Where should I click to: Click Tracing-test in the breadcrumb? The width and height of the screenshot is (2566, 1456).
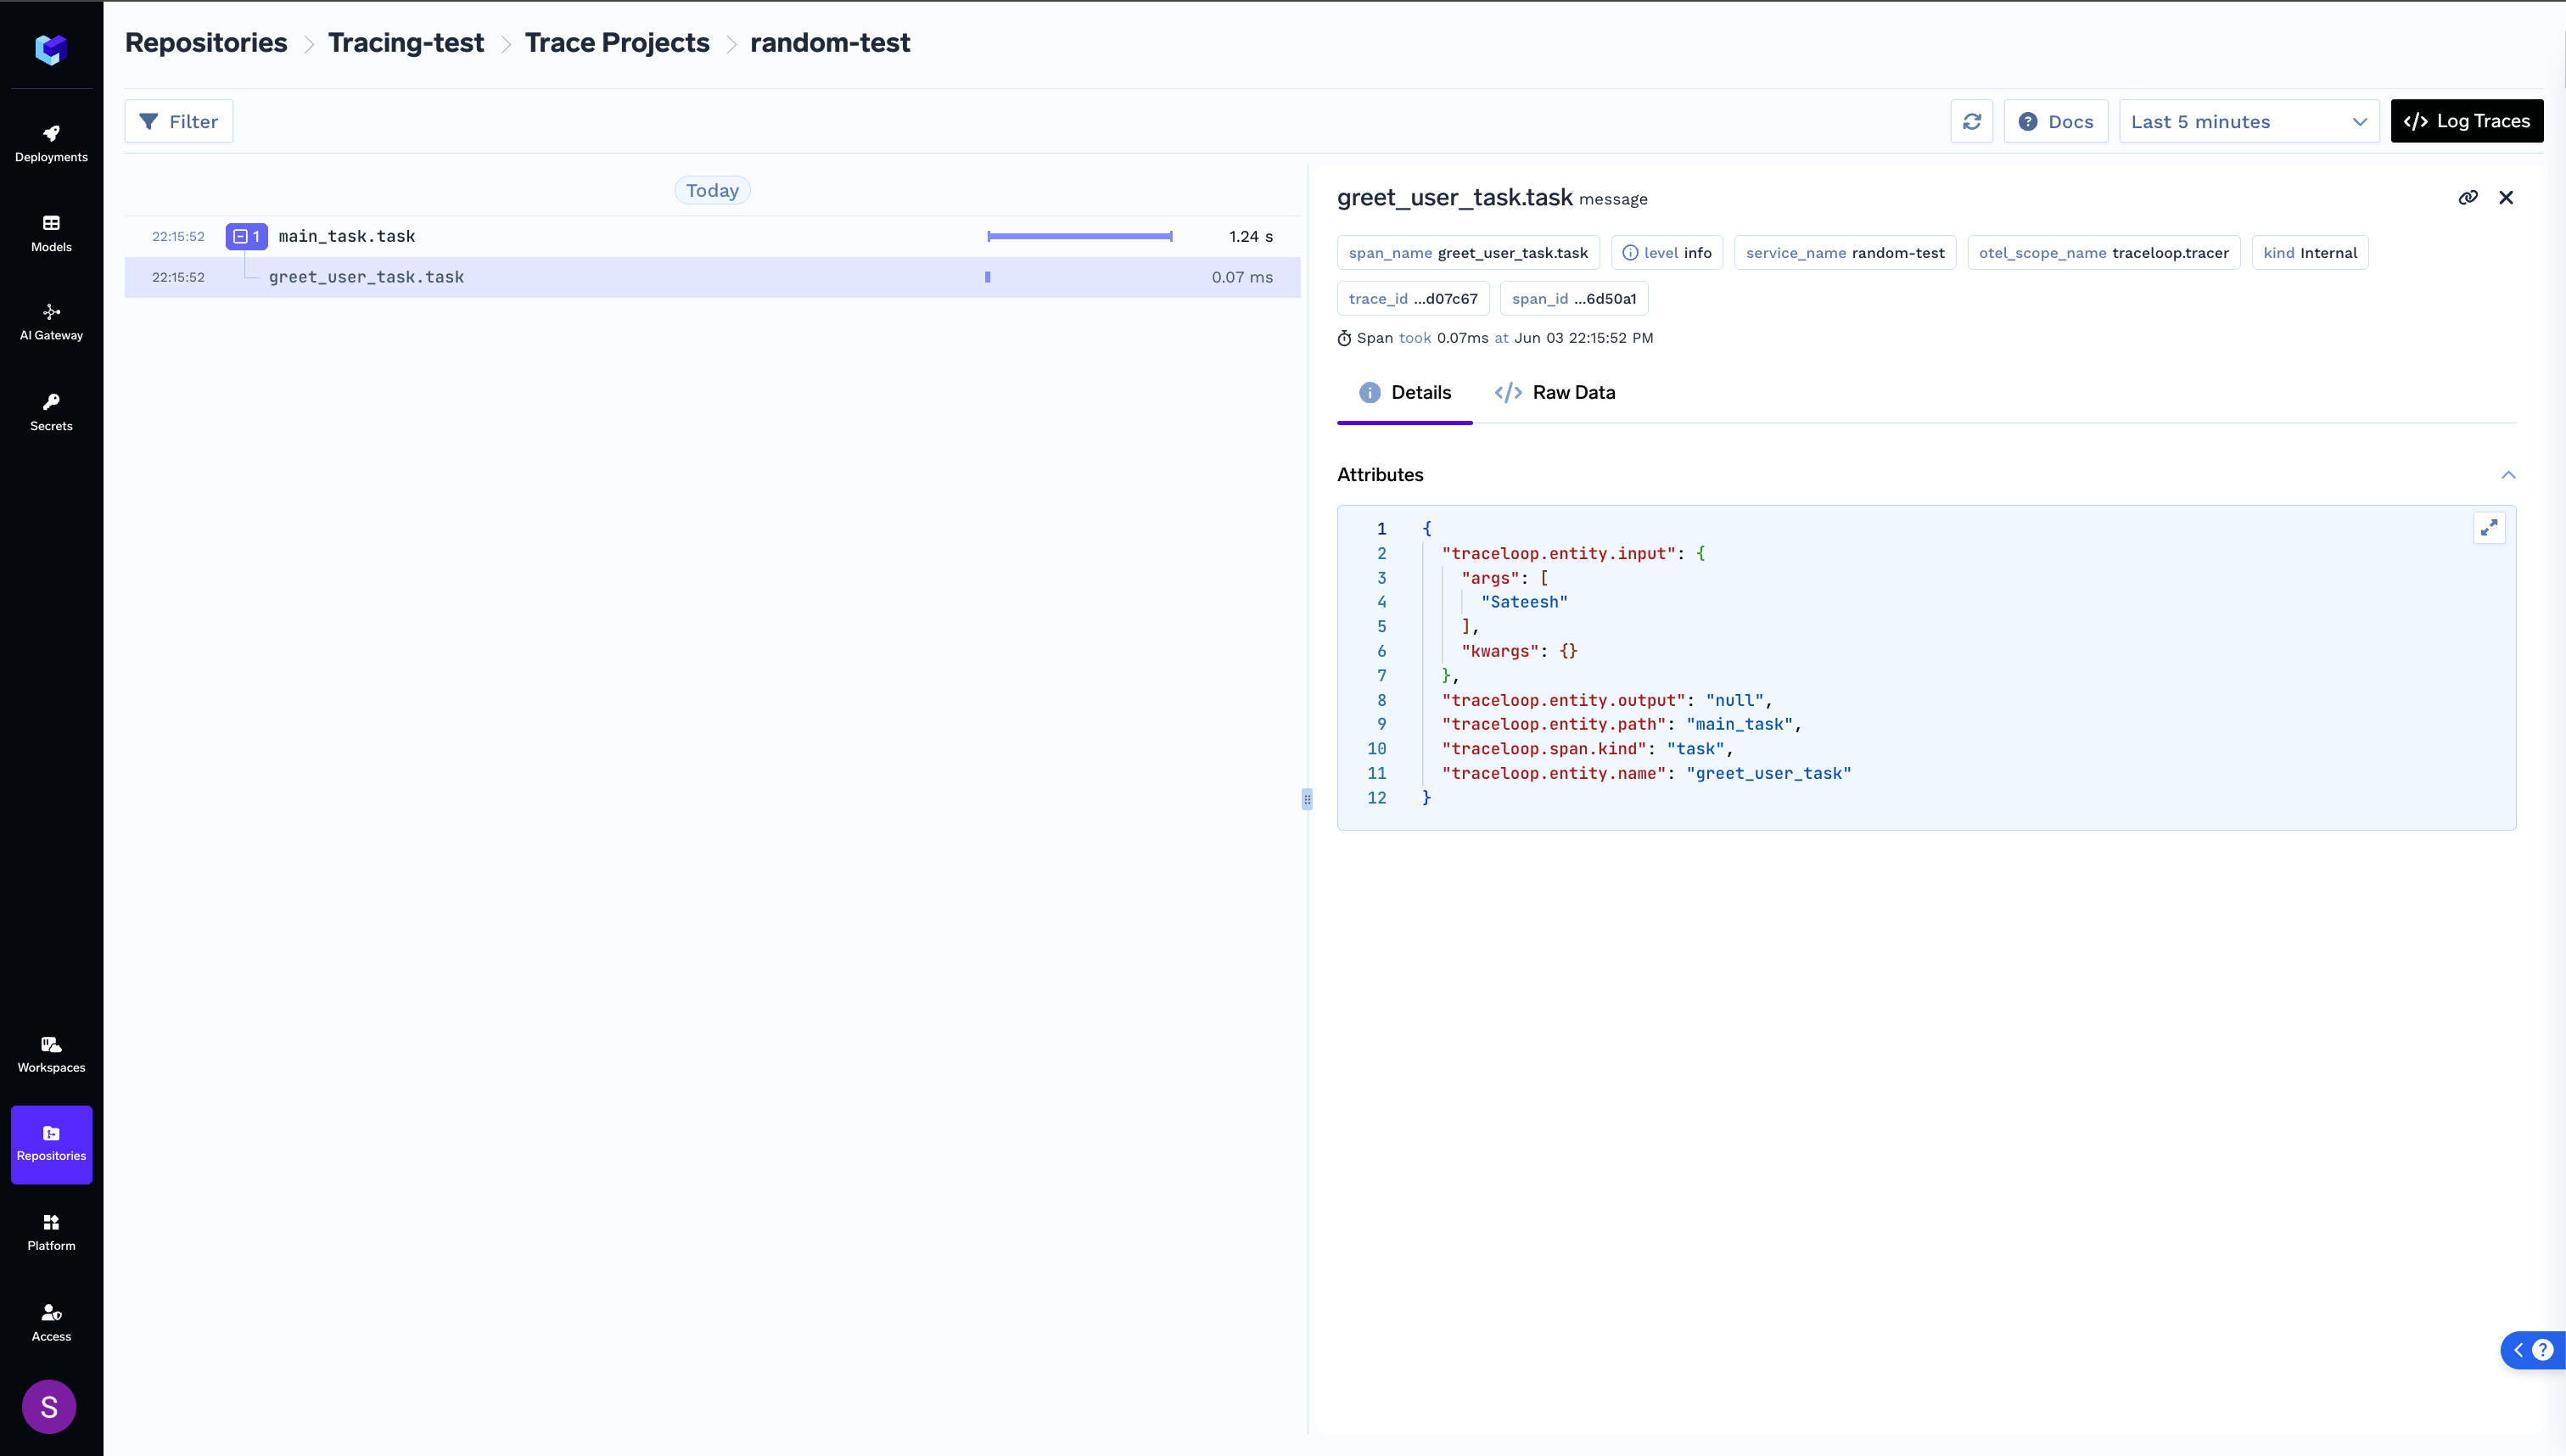[x=405, y=43]
